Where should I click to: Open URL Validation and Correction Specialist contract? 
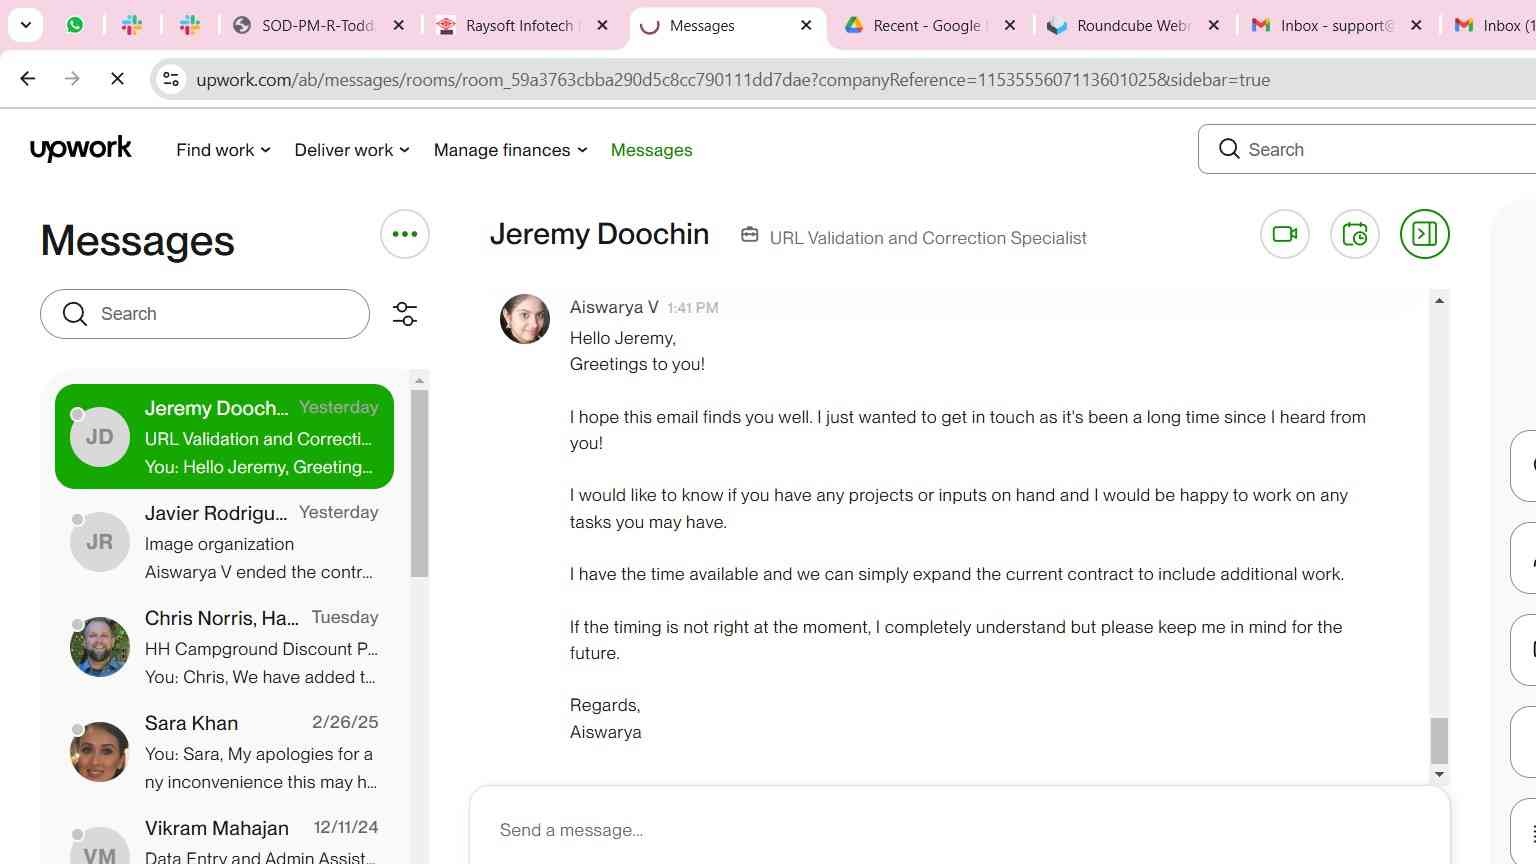(x=928, y=238)
